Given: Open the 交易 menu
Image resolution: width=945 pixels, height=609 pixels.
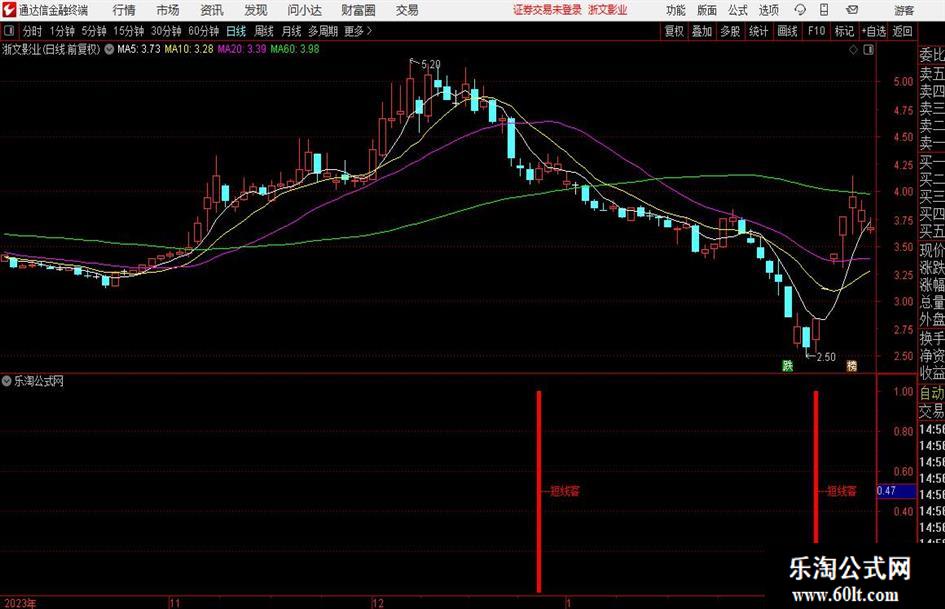Looking at the screenshot, I should (407, 10).
